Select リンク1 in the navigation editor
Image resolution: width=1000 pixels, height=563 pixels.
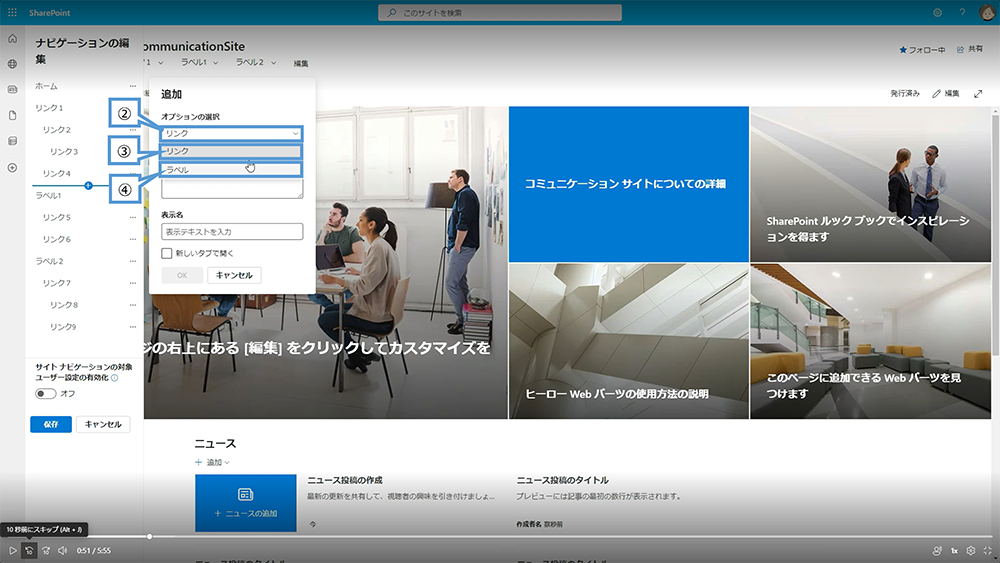(49, 108)
